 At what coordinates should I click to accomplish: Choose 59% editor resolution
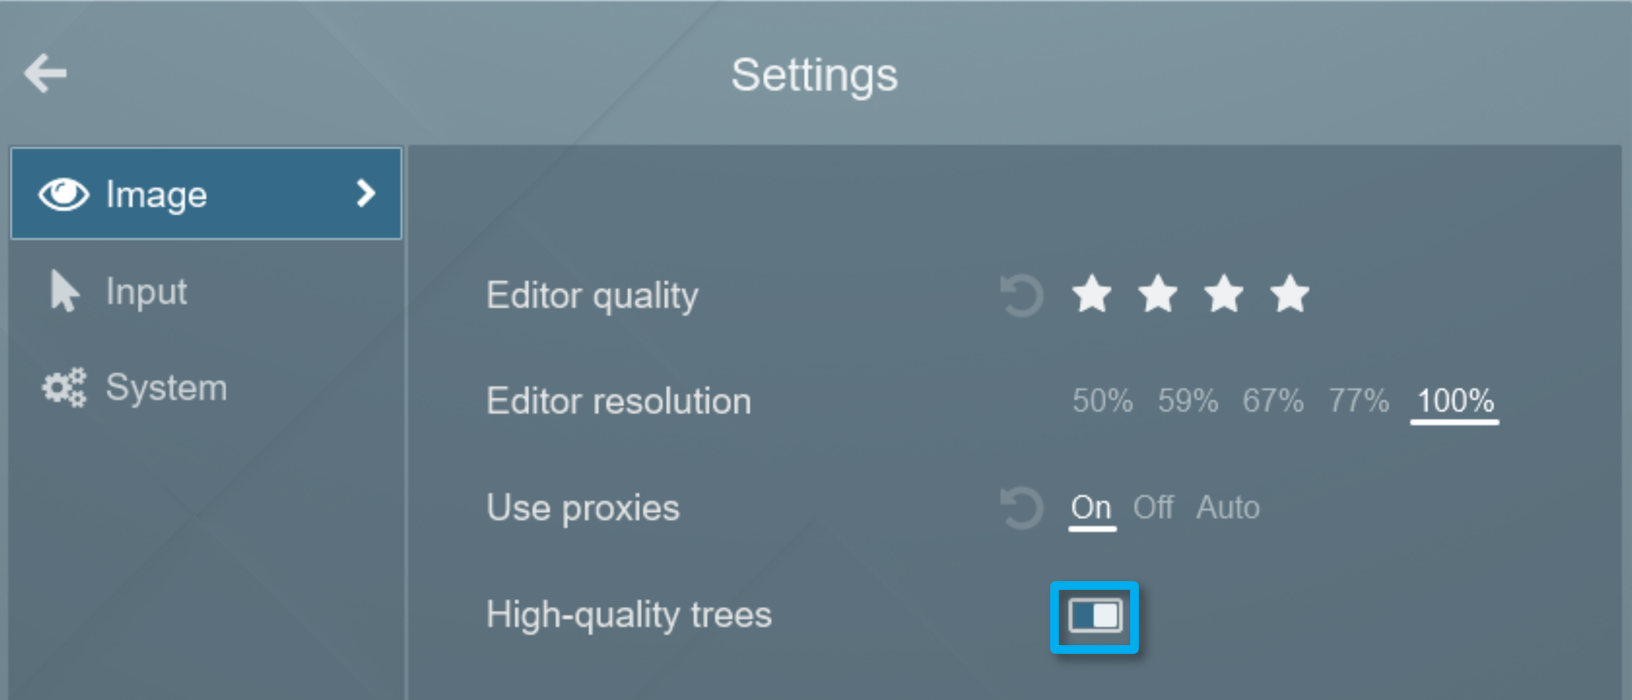point(1186,401)
